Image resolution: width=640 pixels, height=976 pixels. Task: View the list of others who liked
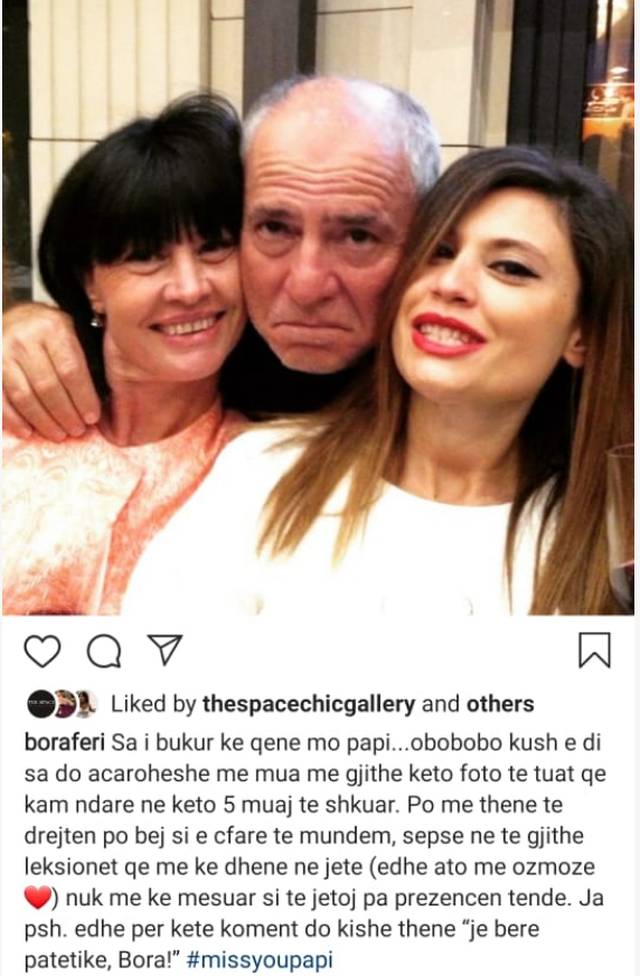tap(500, 704)
